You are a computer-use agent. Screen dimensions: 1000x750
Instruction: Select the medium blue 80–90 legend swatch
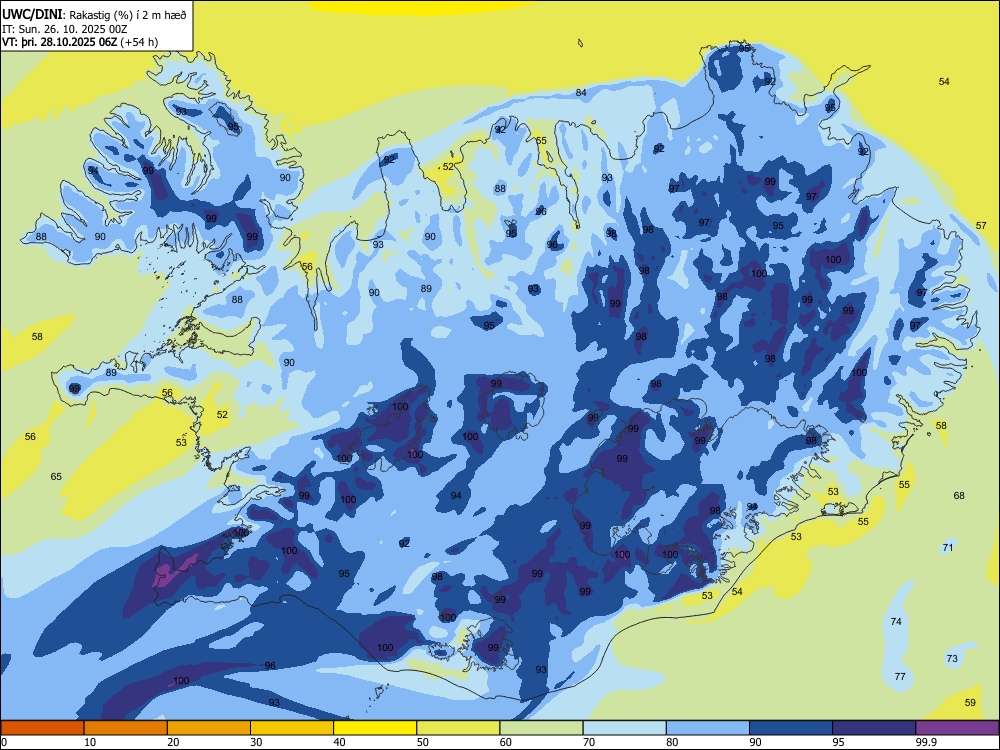708,728
